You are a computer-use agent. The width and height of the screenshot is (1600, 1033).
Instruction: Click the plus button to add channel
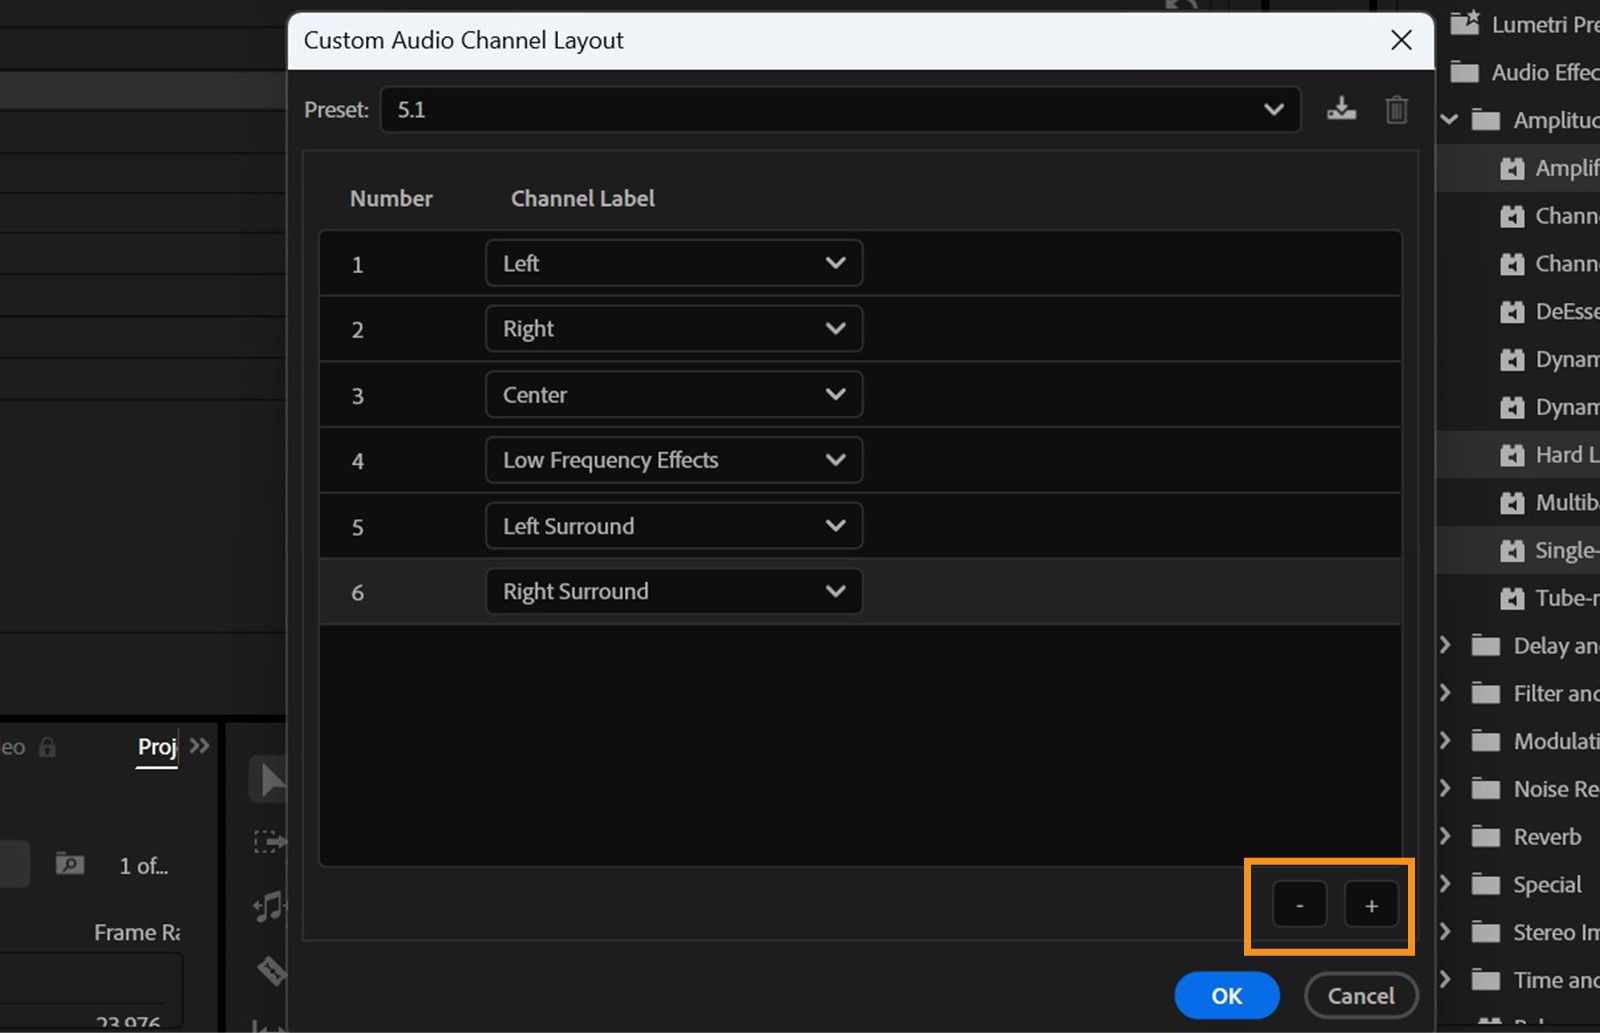pos(1371,905)
